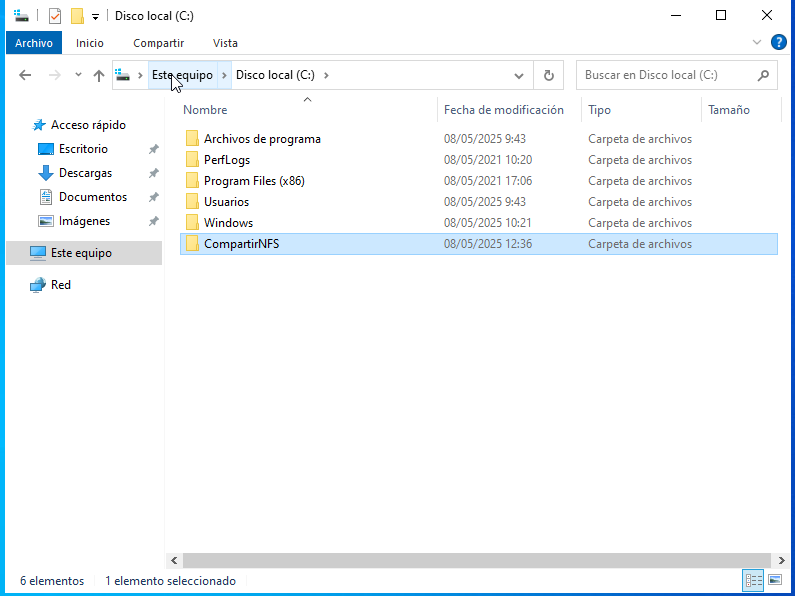The width and height of the screenshot is (795, 596).
Task: Expand the ribbon with the chevron
Action: pos(757,43)
